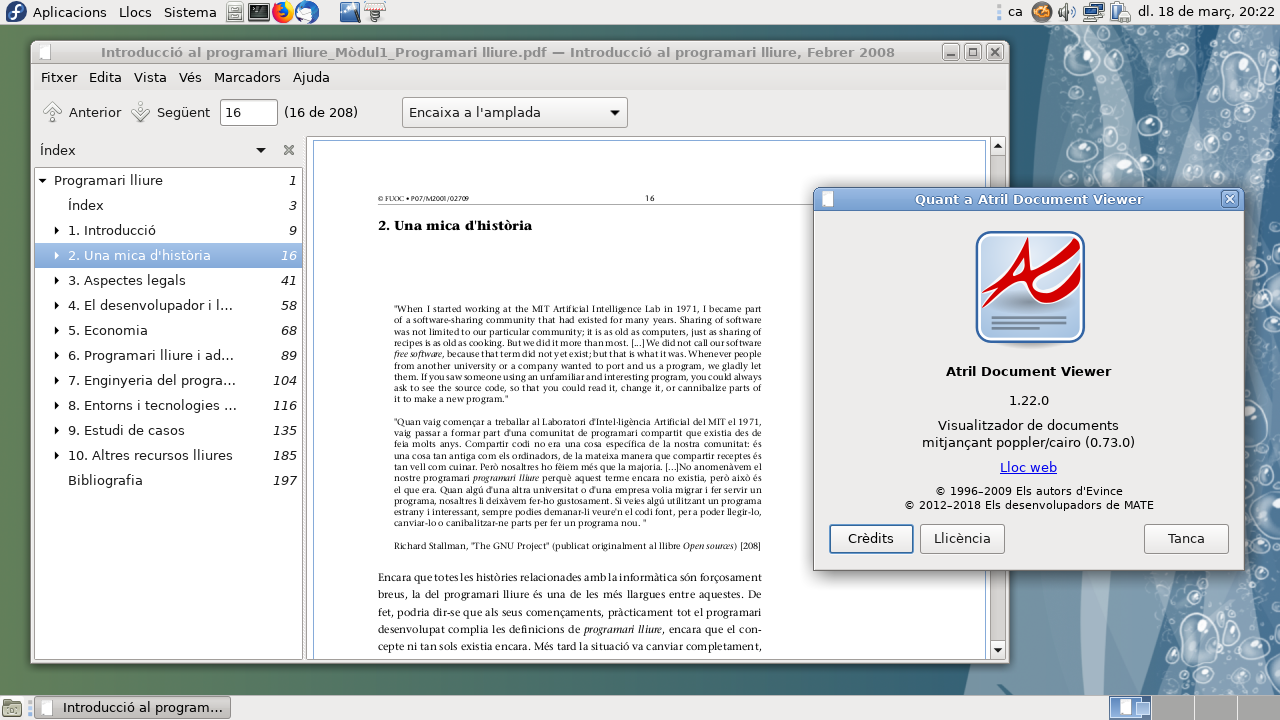
Task: Click the 'ca' keyboard layout indicator
Action: click(1014, 12)
